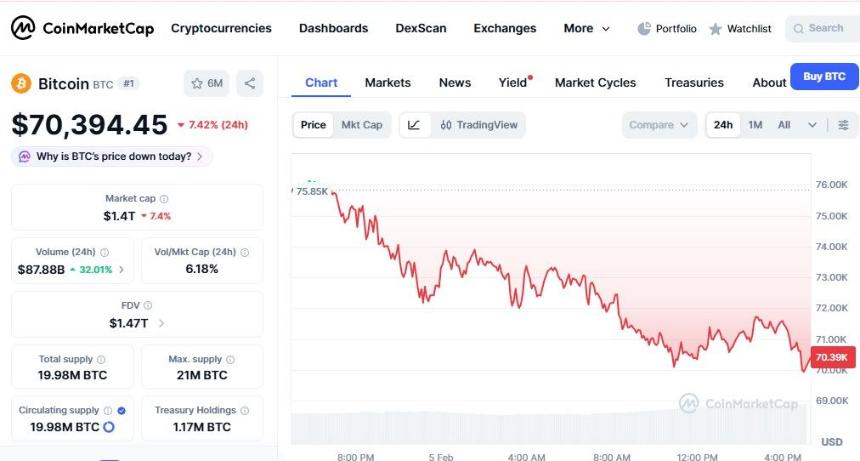Image resolution: width=860 pixels, height=461 pixels.
Task: Open the Watchlist star in header
Action: (x=716, y=29)
